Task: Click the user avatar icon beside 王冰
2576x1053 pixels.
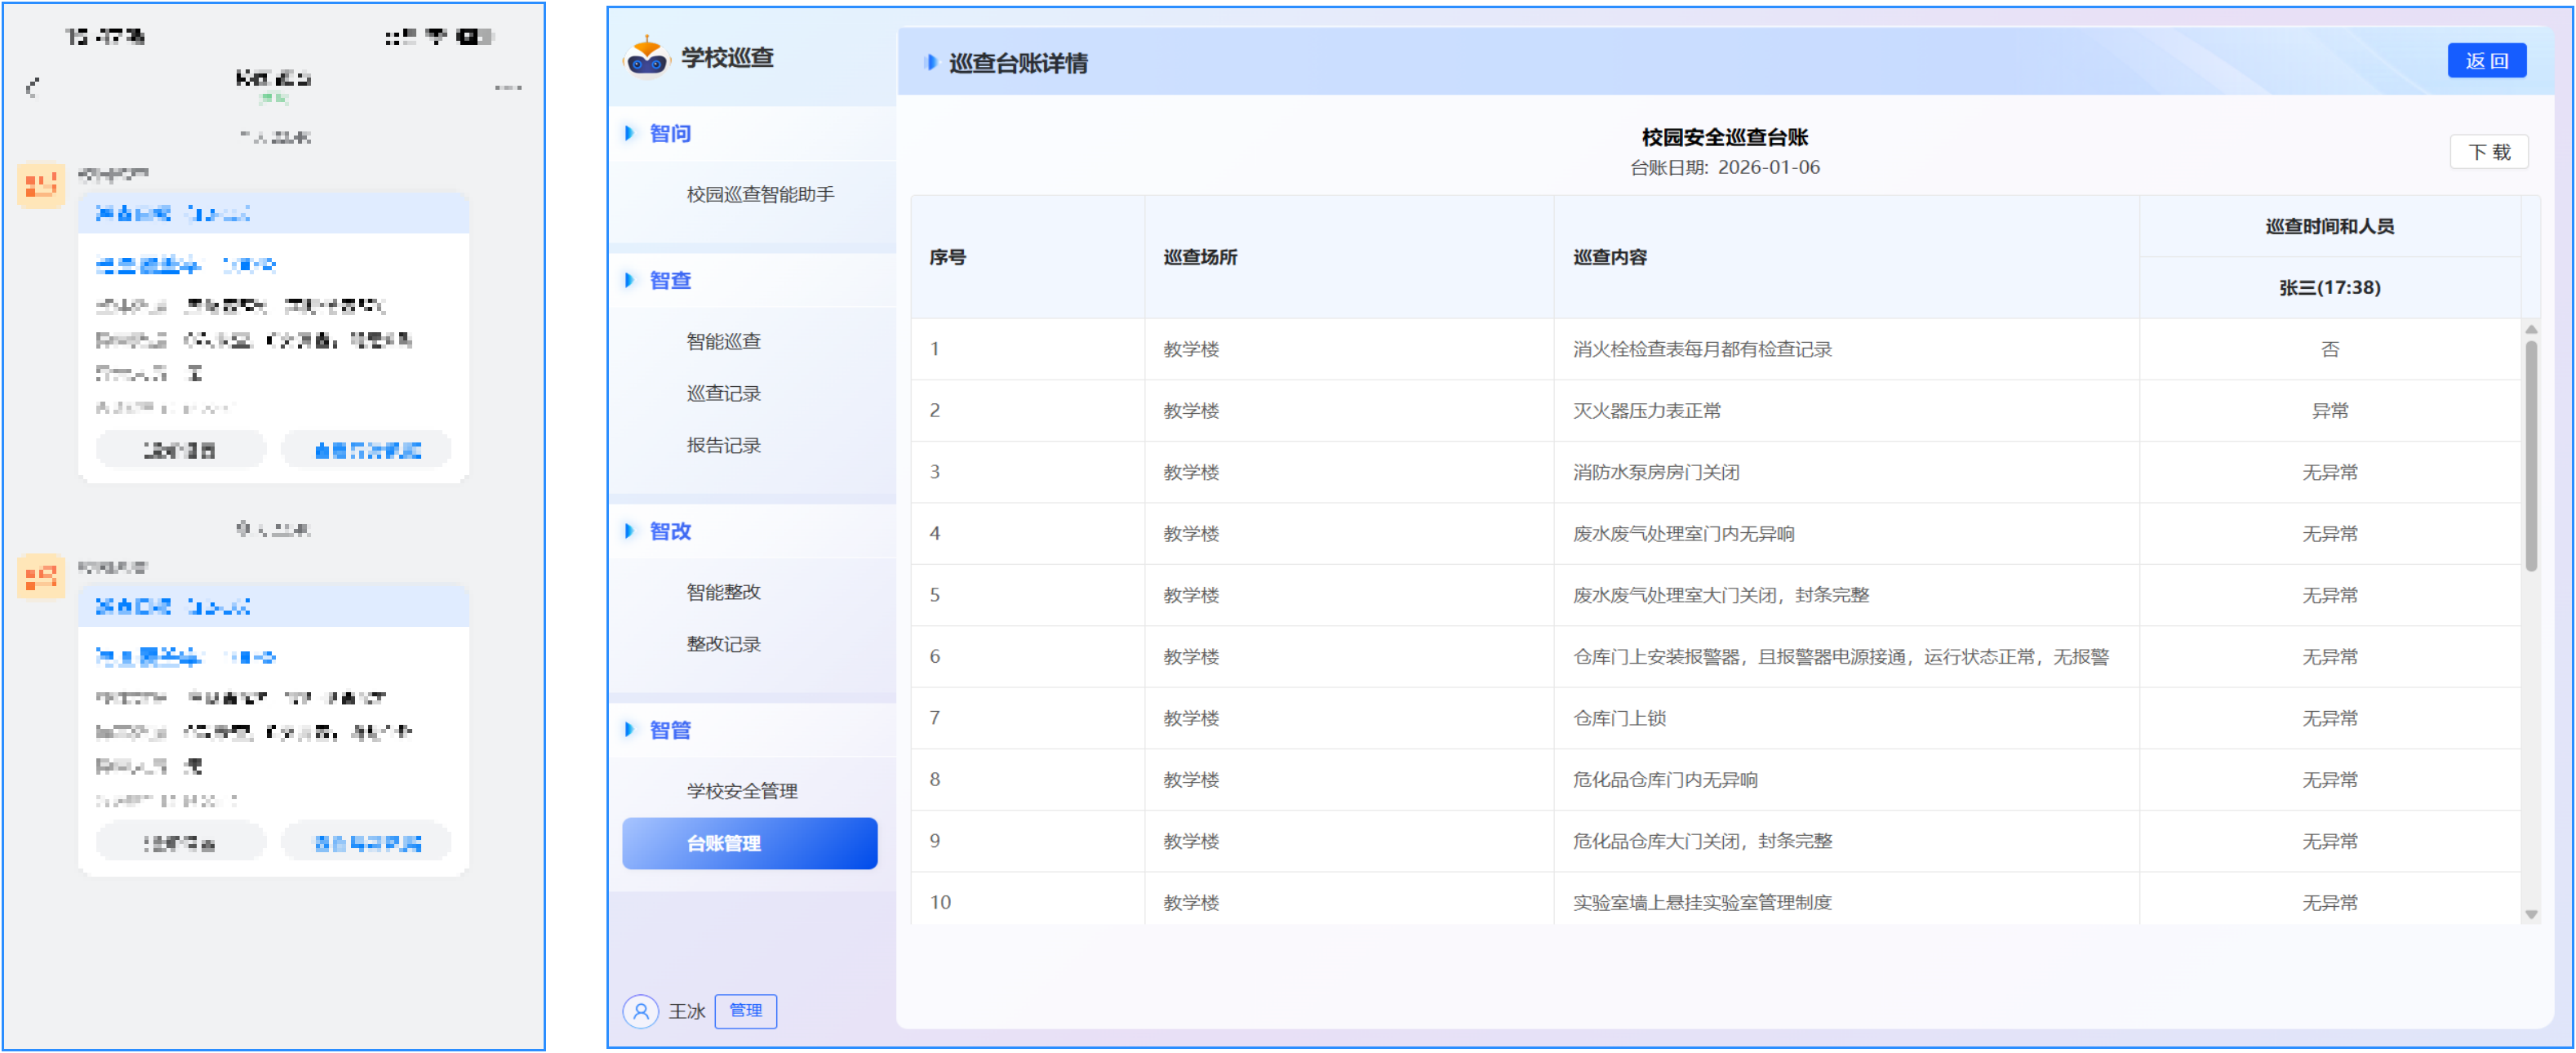Action: (641, 1011)
